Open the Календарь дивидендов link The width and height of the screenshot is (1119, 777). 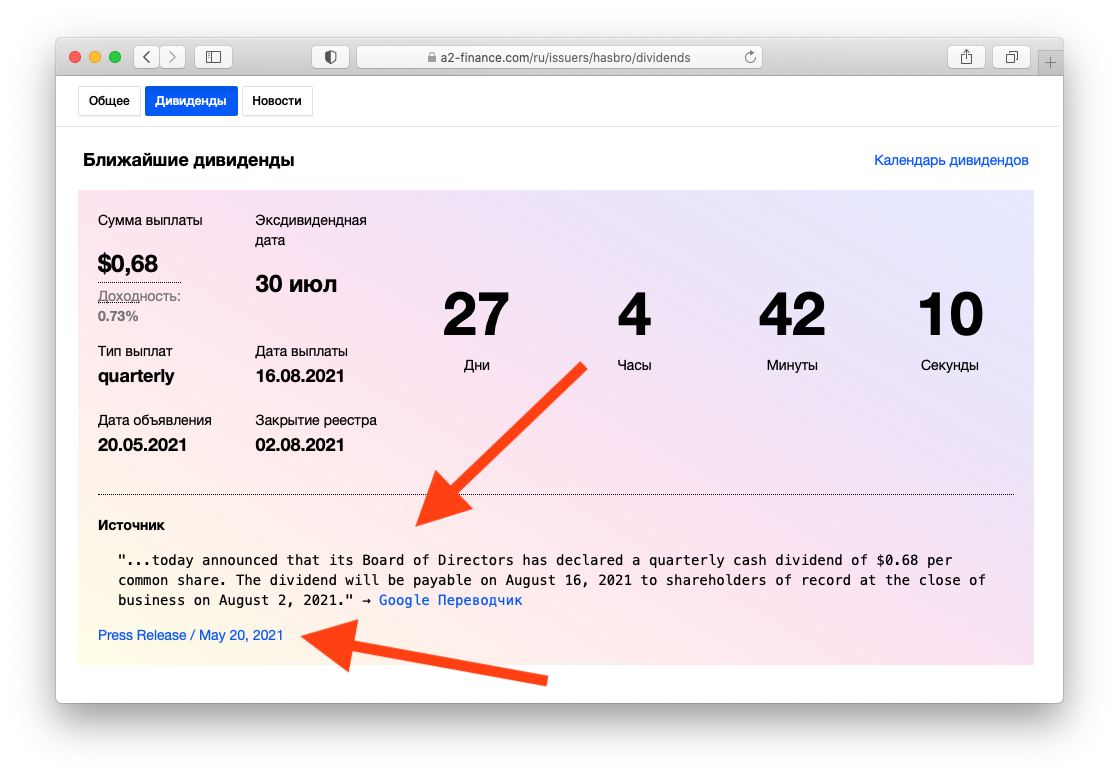pyautogui.click(x=951, y=161)
